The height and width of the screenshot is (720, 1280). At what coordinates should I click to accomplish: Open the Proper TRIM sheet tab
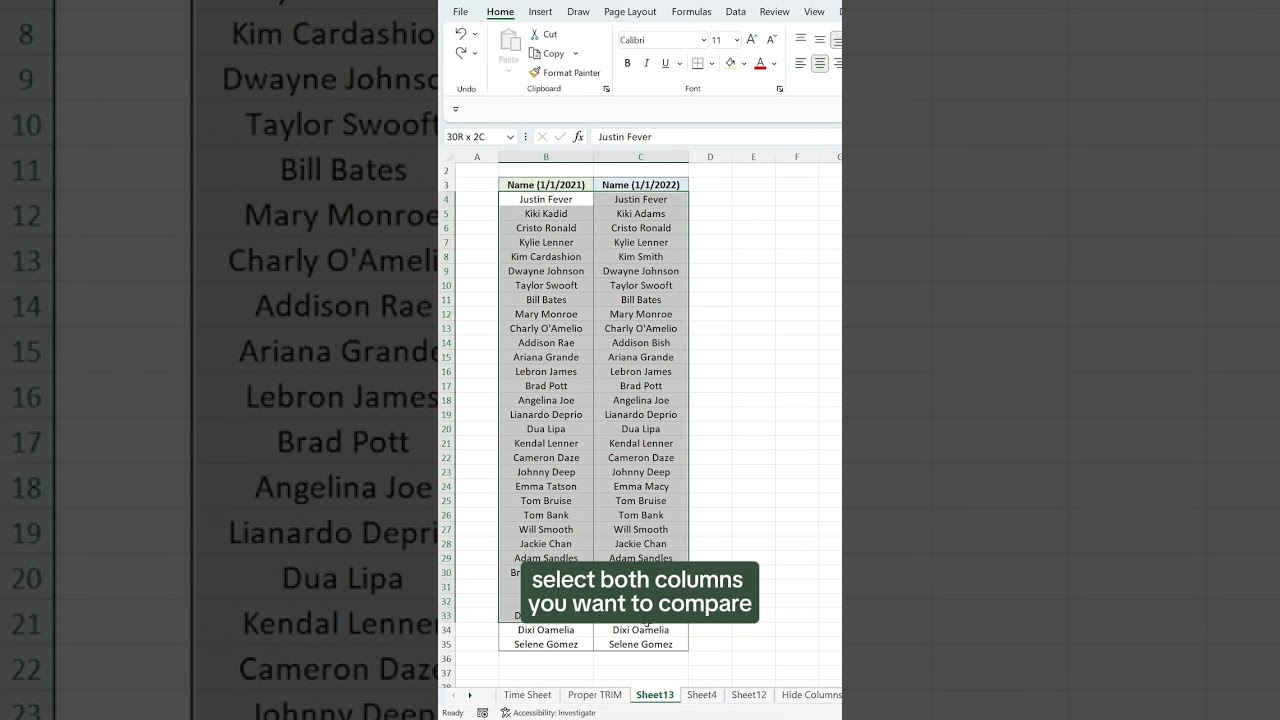point(595,695)
